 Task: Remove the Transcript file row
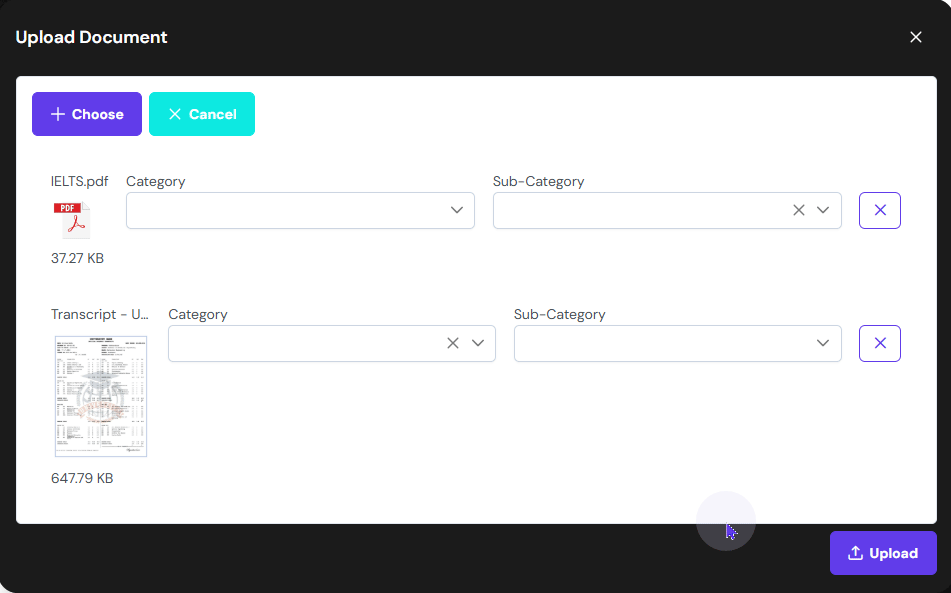(880, 343)
